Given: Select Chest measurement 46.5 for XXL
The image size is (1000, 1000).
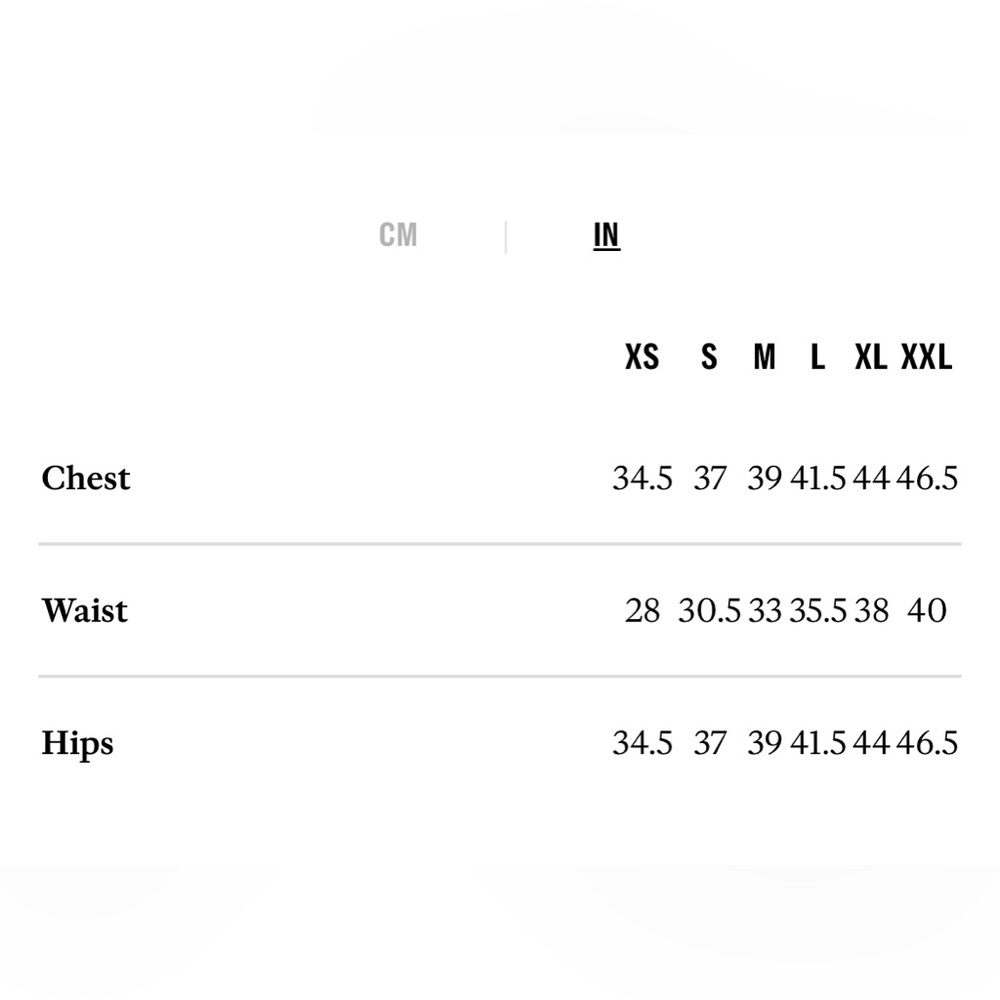Looking at the screenshot, I should point(927,479).
